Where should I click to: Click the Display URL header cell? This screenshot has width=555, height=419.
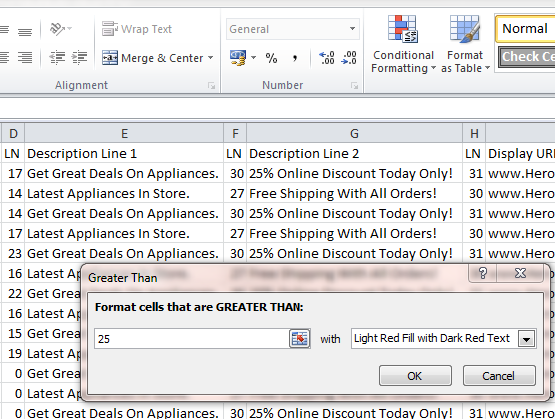pos(521,154)
